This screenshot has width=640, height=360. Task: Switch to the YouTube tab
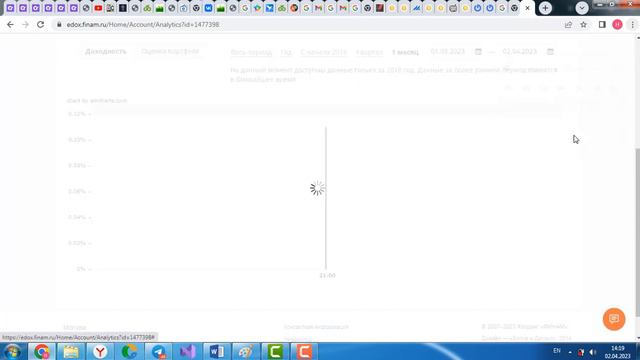pyautogui.click(x=98, y=8)
